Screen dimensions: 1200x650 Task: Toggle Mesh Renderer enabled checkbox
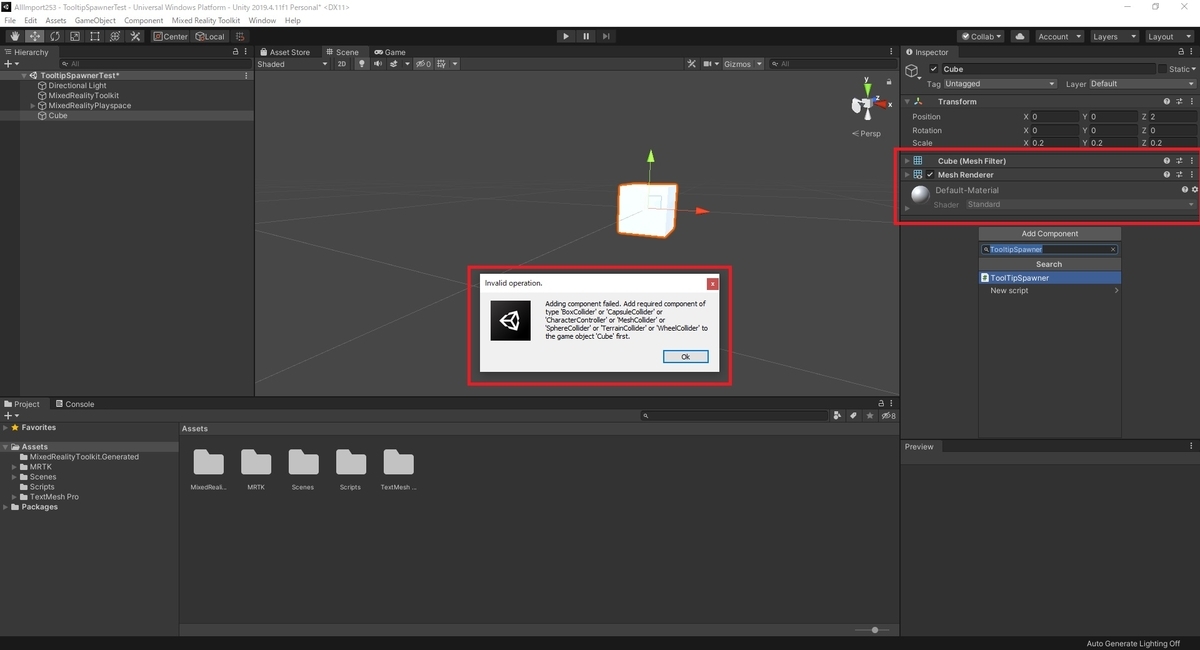click(930, 175)
